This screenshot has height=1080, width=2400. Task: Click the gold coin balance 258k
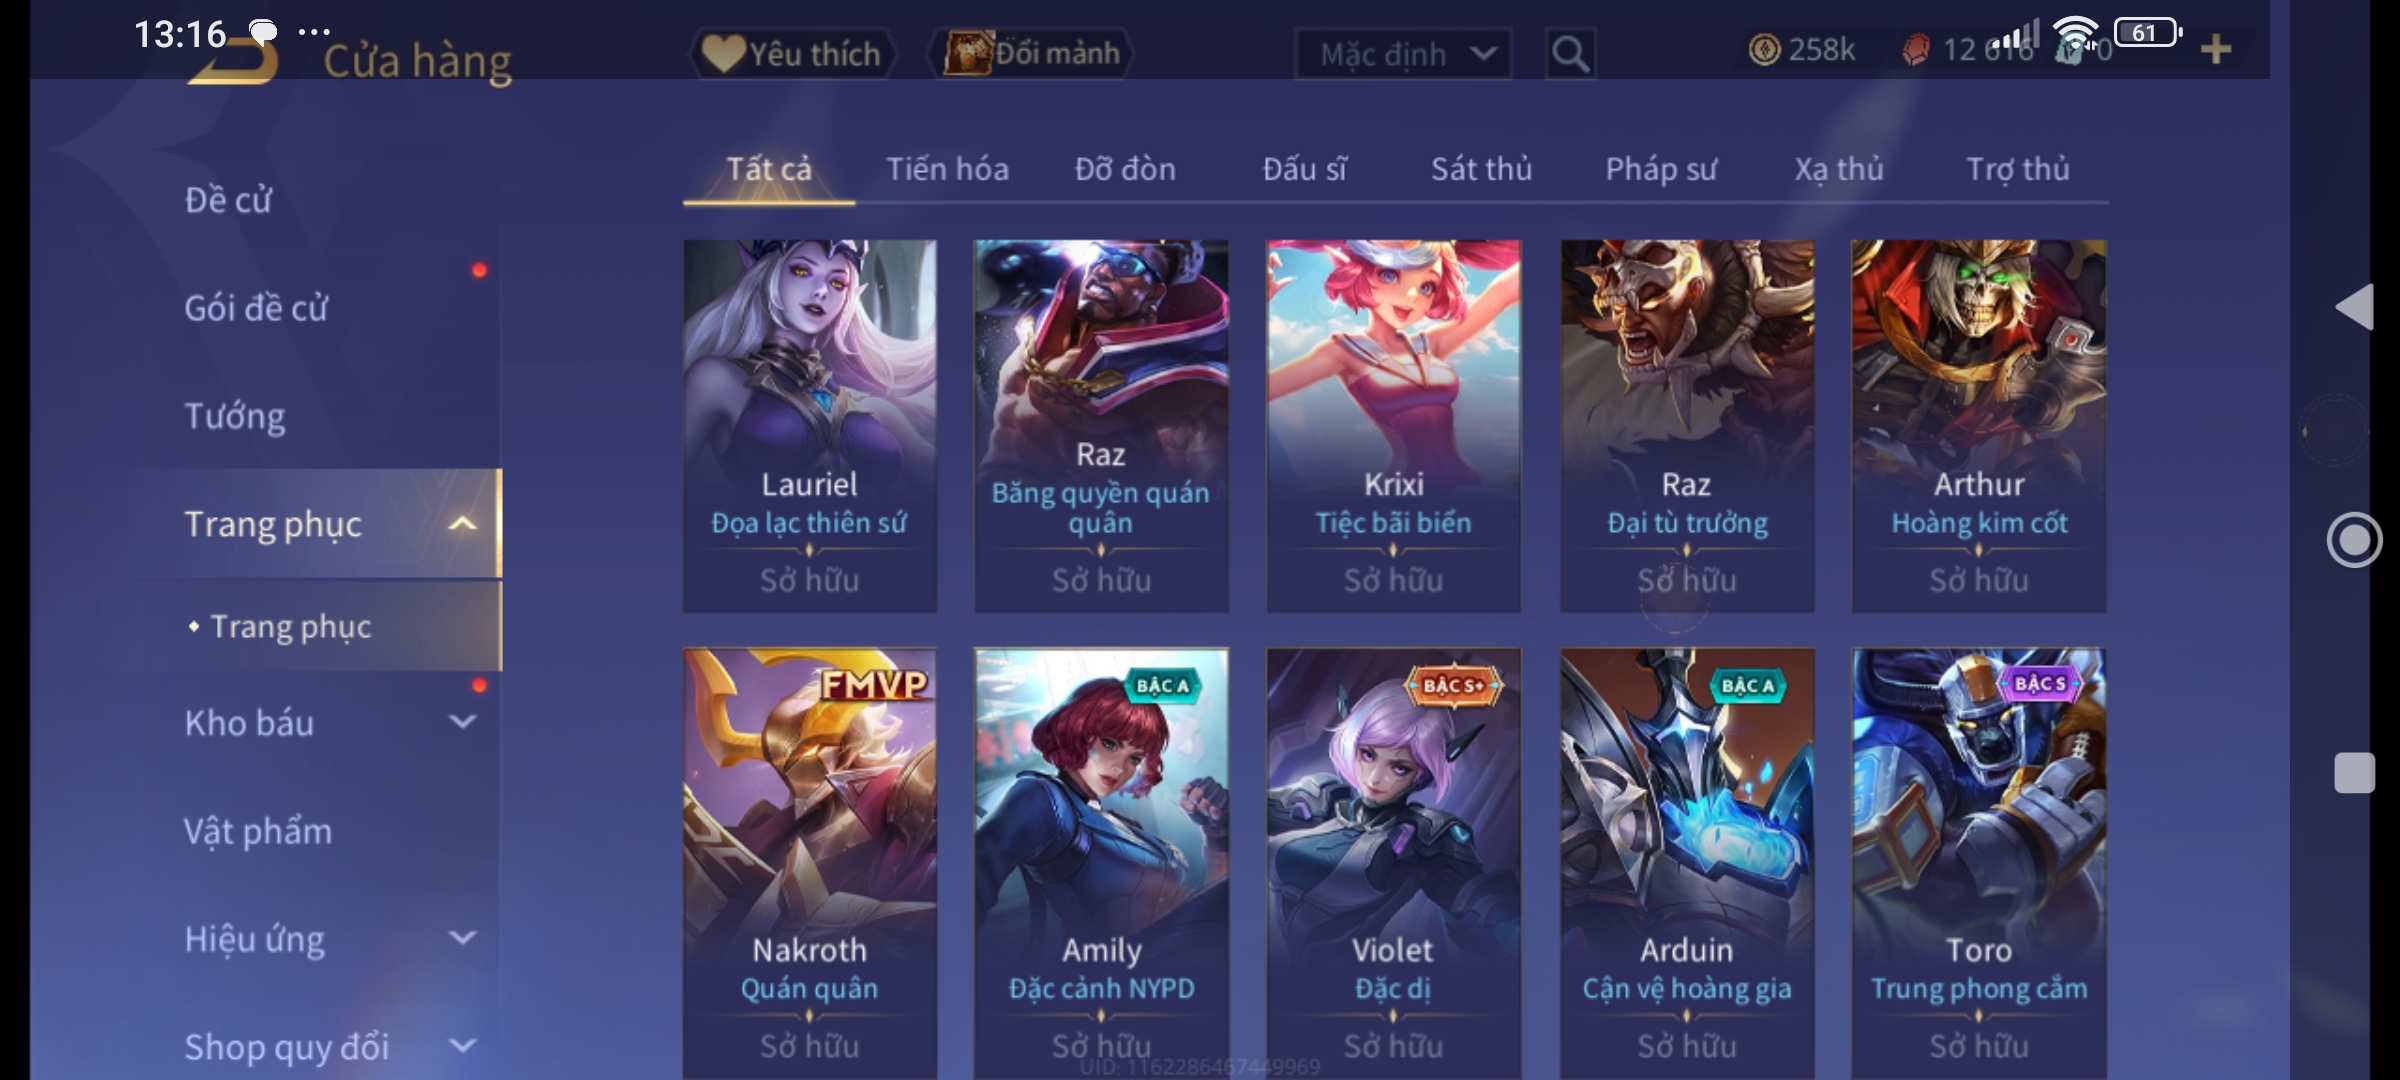pyautogui.click(x=1802, y=49)
